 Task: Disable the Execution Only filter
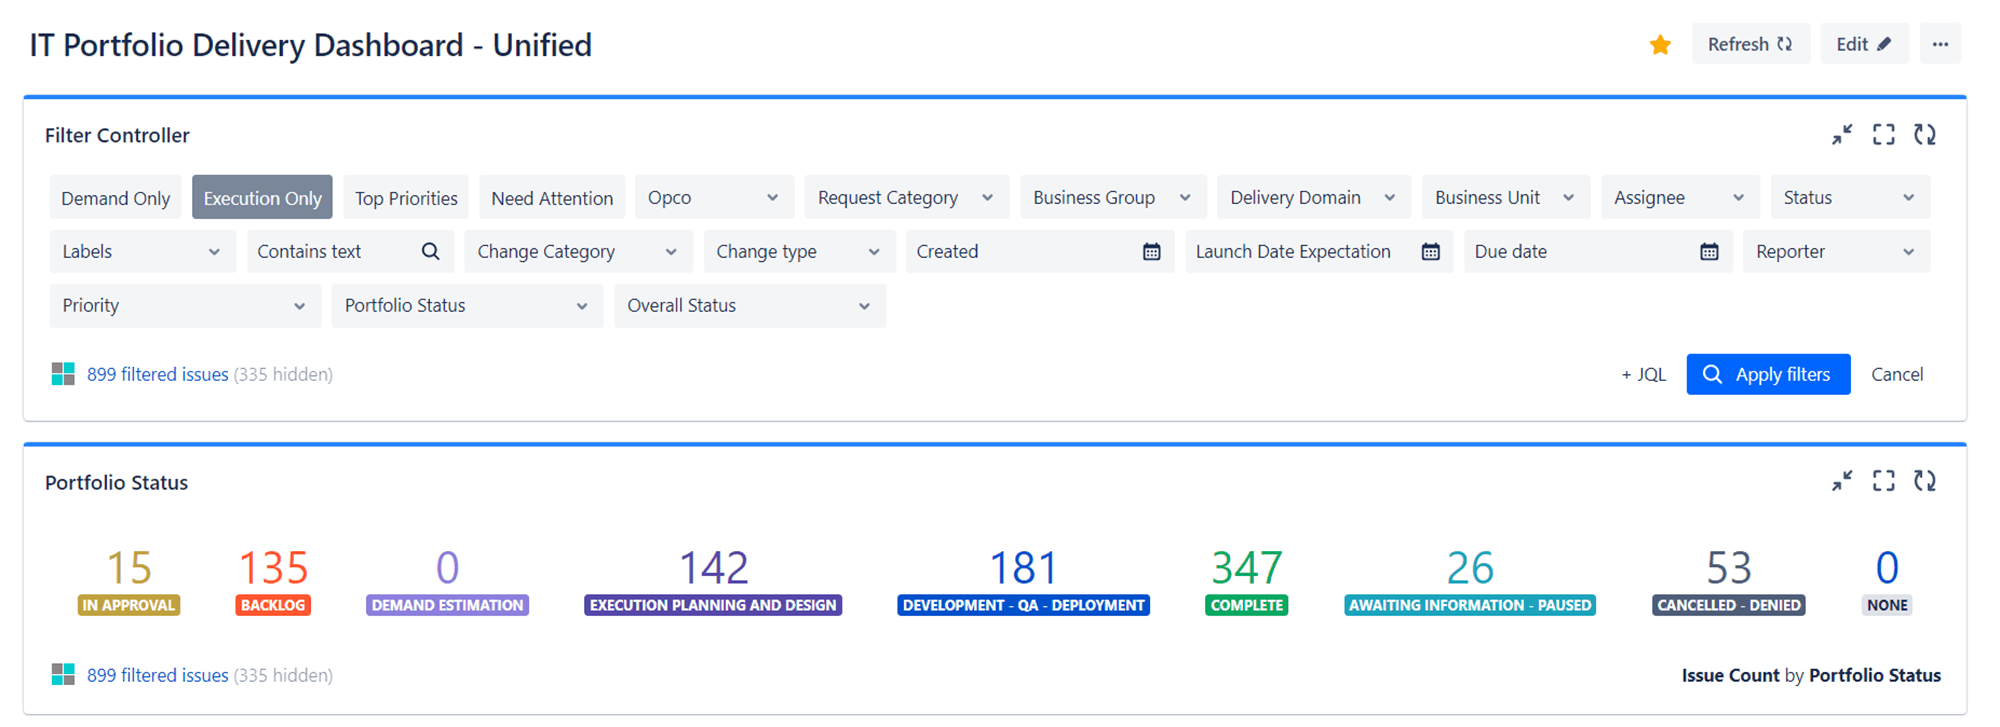point(262,198)
